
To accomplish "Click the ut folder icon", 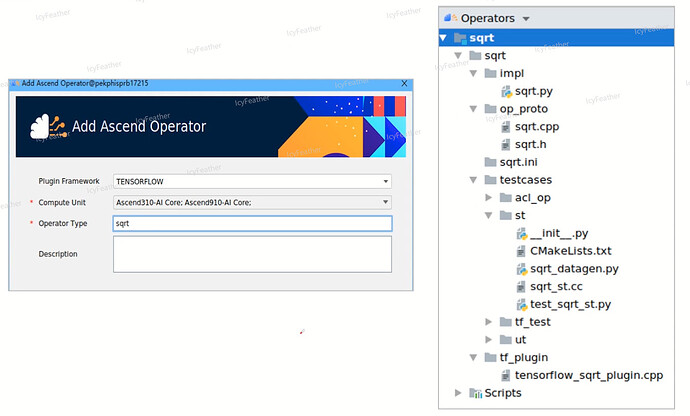I will [x=506, y=339].
